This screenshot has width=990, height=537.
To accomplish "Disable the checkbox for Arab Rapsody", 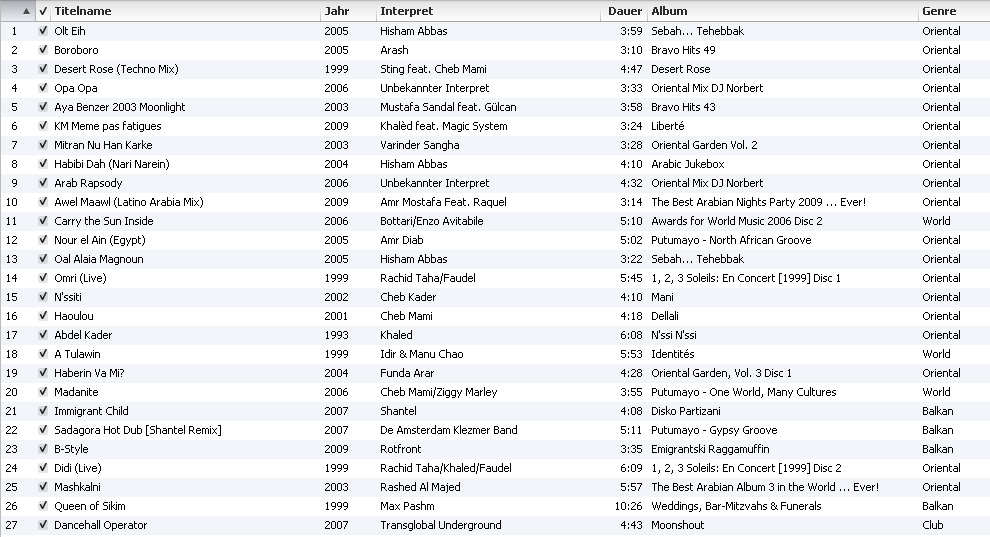I will coord(43,183).
